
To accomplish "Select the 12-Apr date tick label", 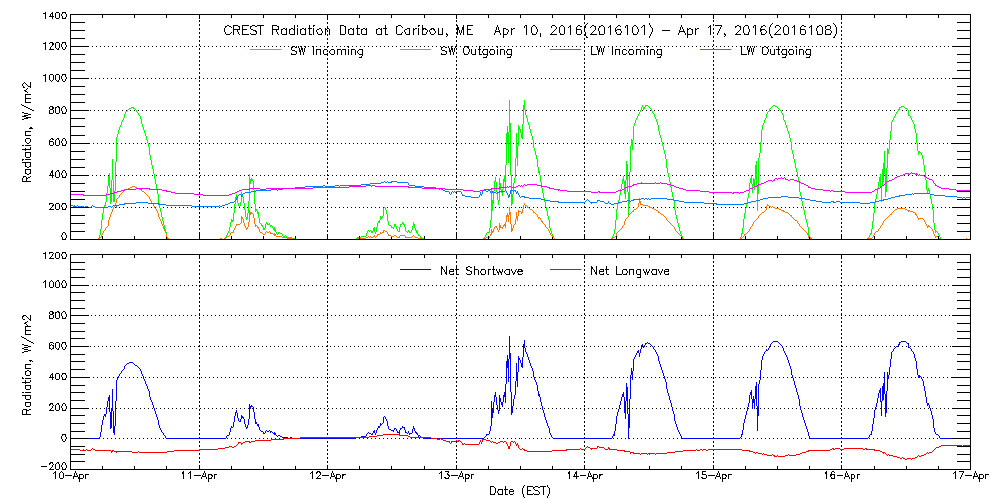I will [328, 477].
